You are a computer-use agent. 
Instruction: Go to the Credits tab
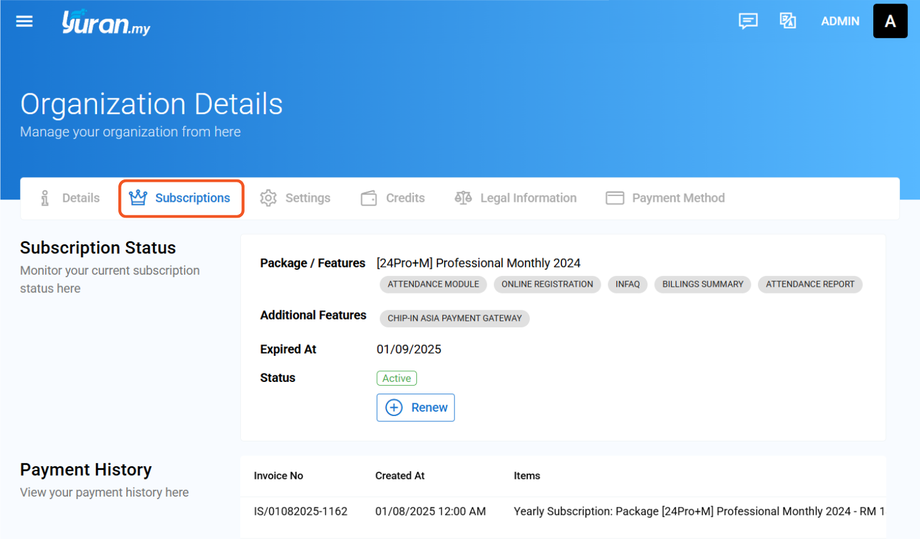pyautogui.click(x=405, y=198)
